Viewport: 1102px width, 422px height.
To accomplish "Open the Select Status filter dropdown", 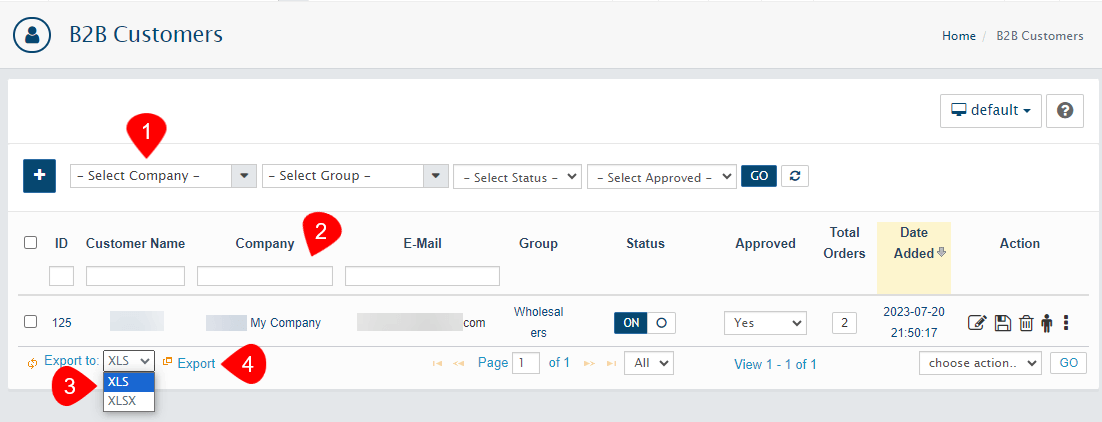I will [517, 177].
